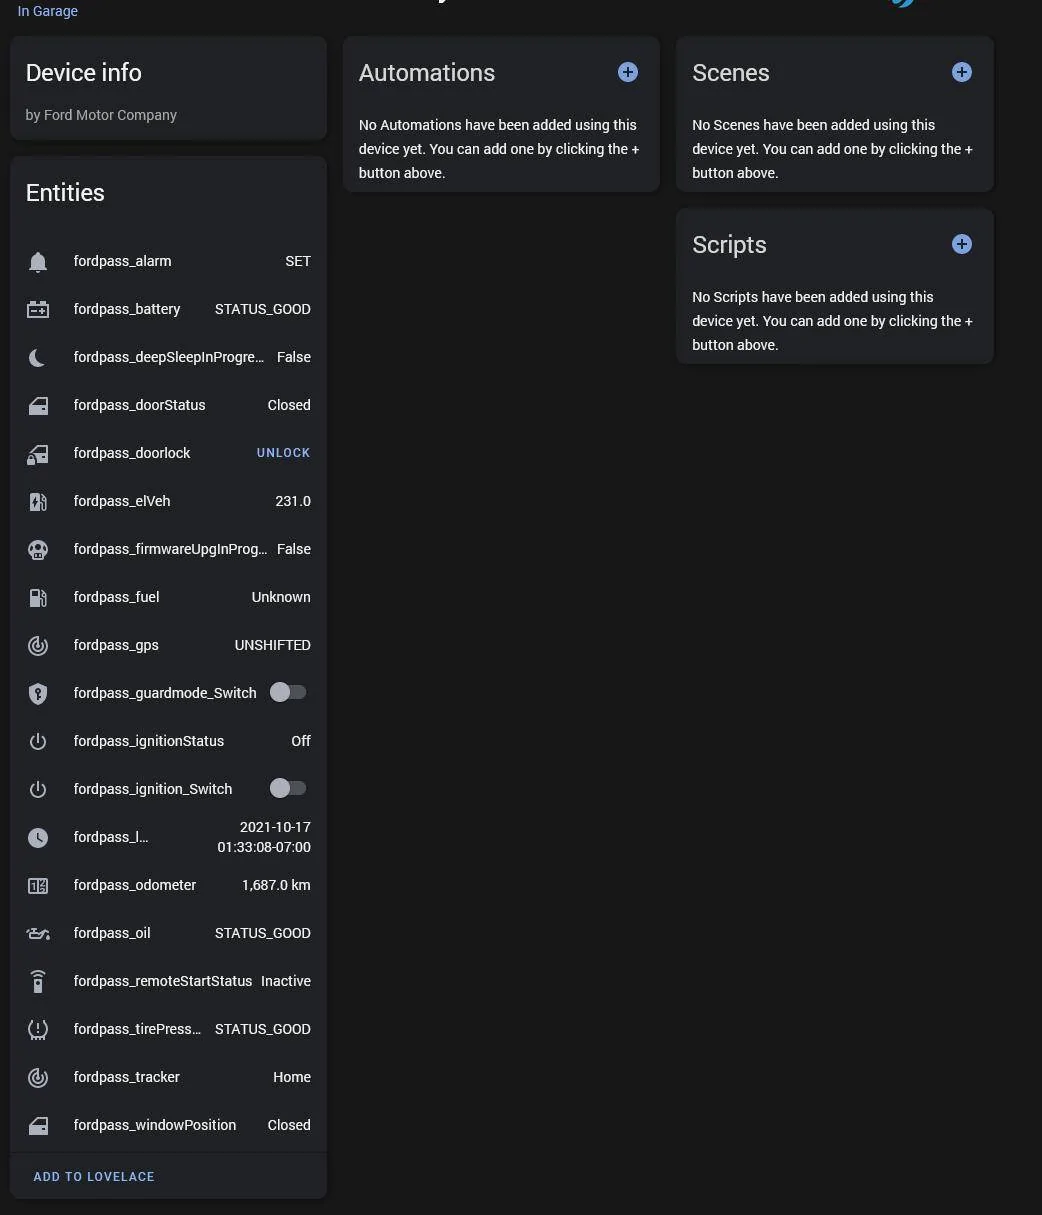The width and height of the screenshot is (1042, 1215).
Task: Click the clock icon beside the 2021-10-17 timestamp
Action: coord(38,837)
